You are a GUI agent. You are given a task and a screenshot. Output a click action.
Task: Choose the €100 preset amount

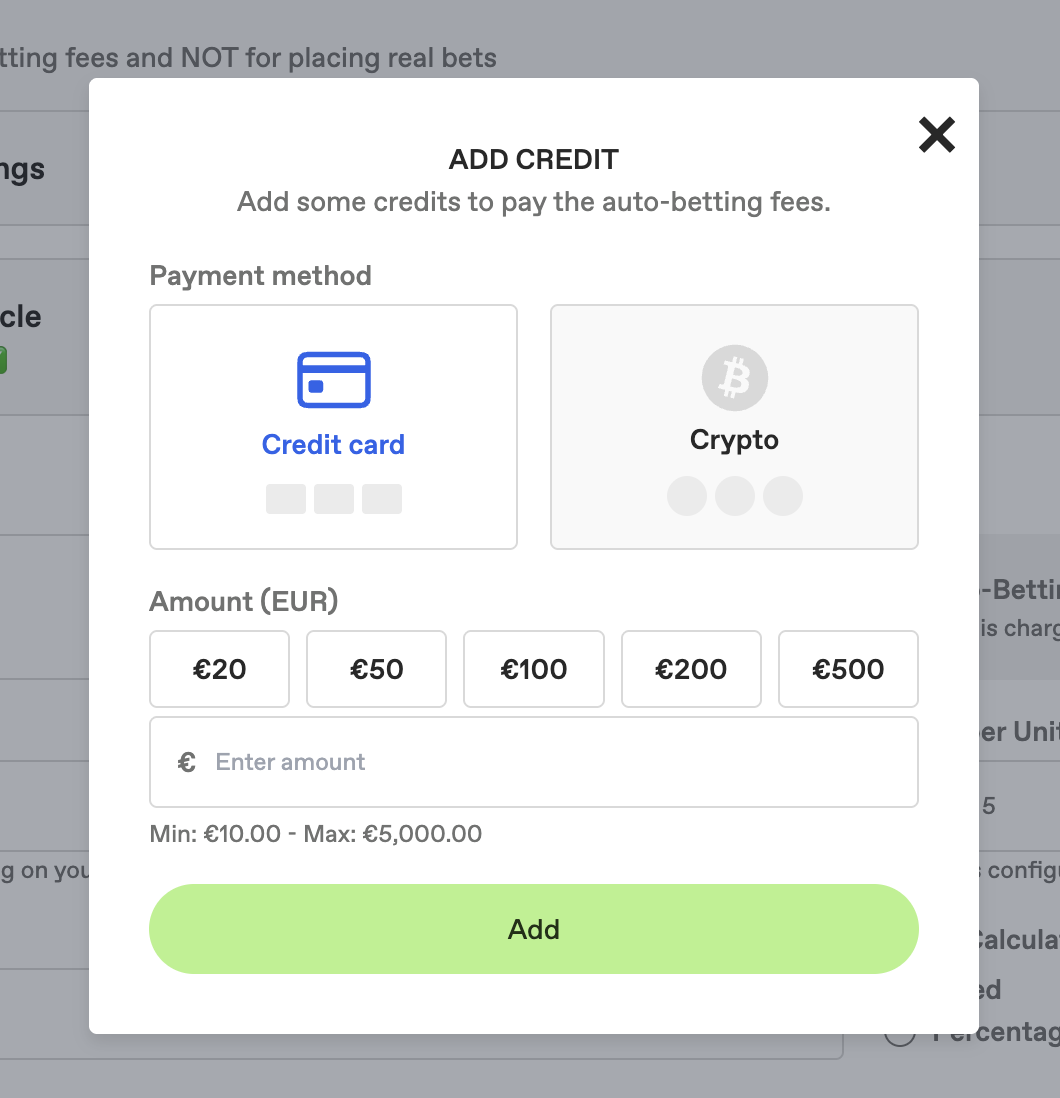[534, 669]
